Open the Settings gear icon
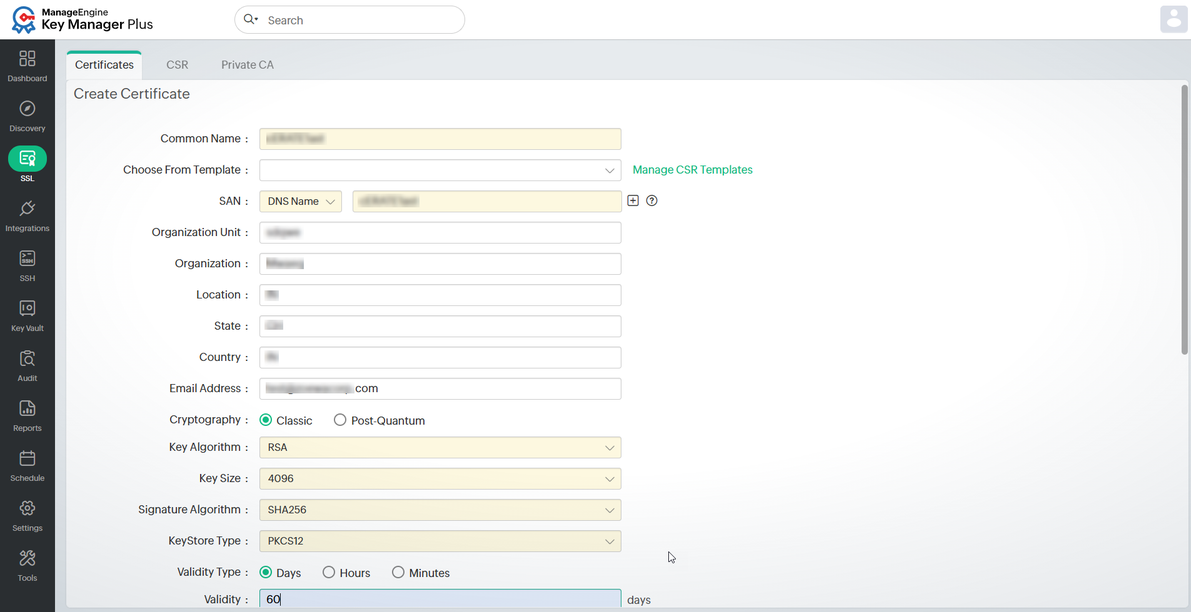 (27, 508)
